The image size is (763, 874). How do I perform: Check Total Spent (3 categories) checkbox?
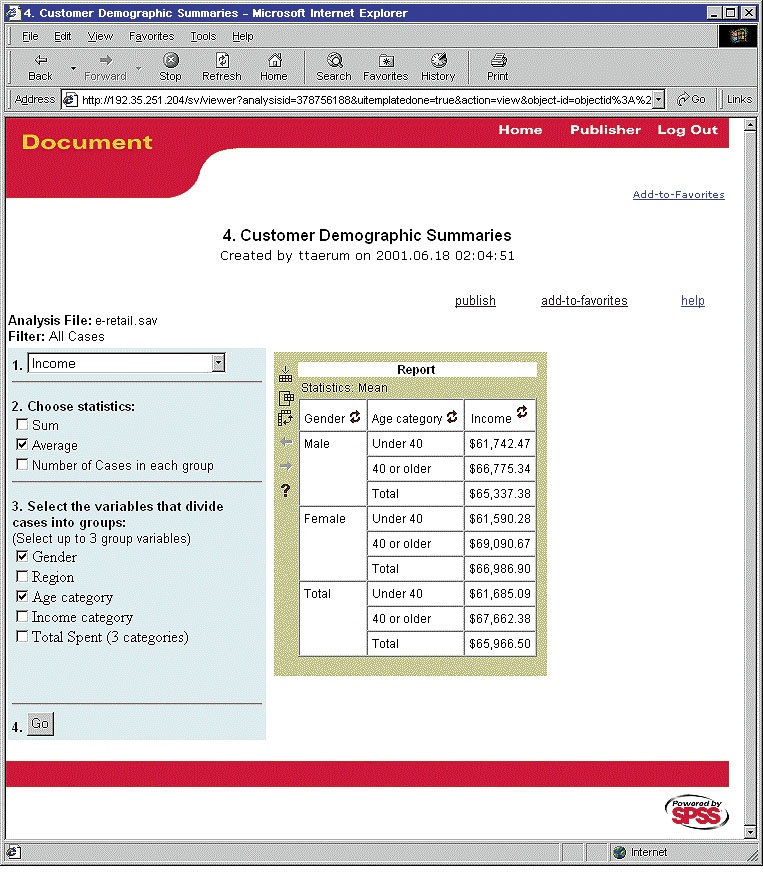(22, 637)
